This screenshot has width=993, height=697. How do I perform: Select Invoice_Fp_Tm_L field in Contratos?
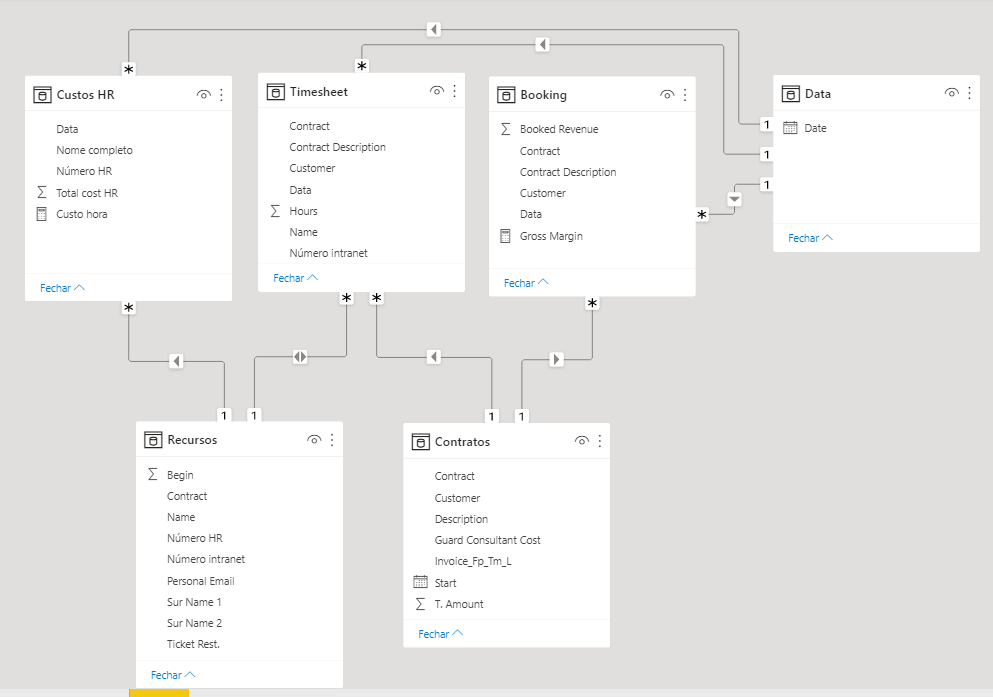[x=473, y=561]
